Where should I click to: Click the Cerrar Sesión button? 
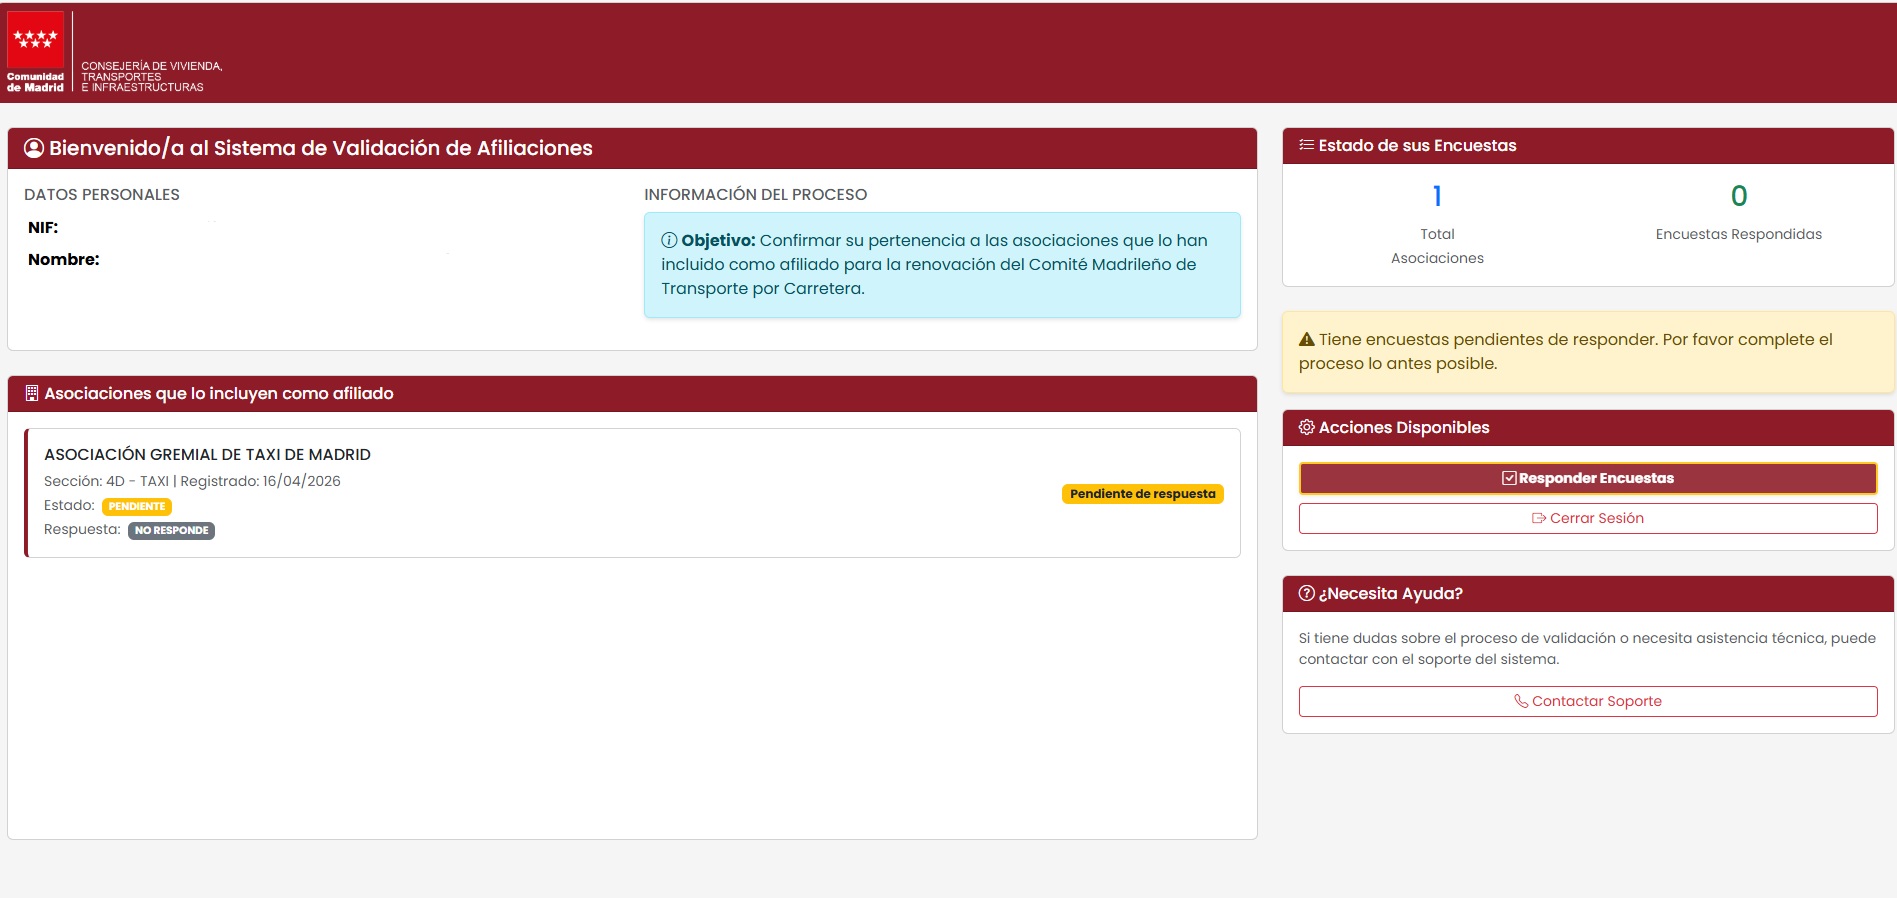pyautogui.click(x=1587, y=518)
